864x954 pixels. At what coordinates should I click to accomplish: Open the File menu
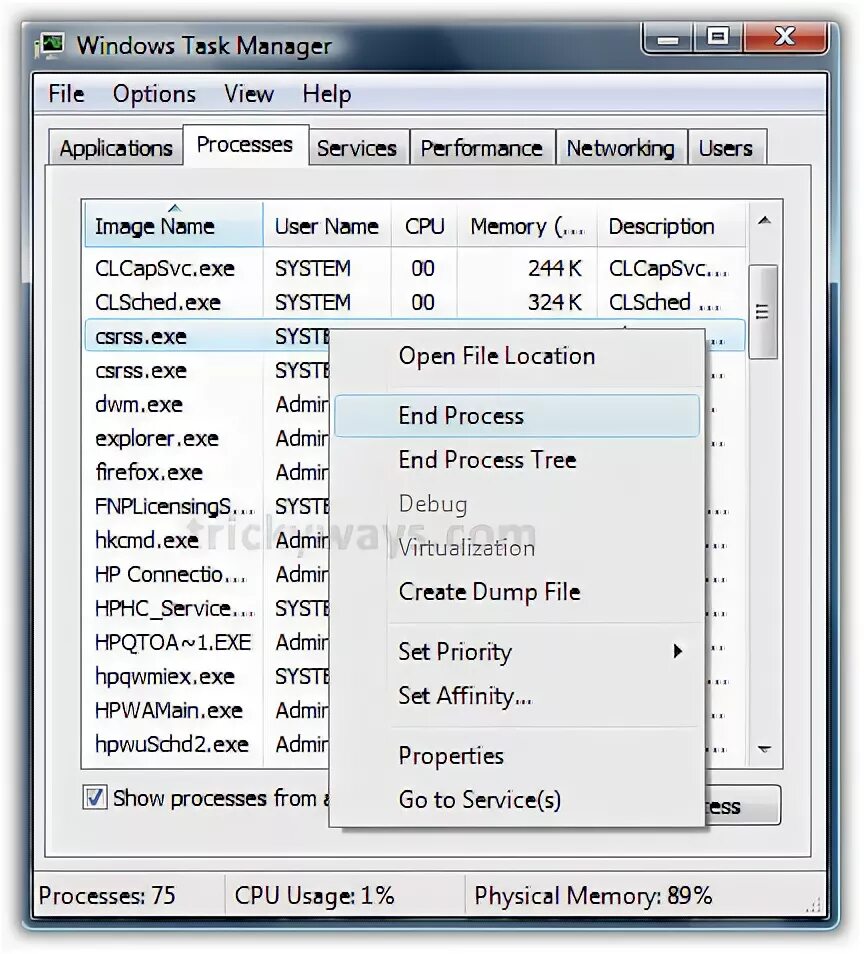pyautogui.click(x=66, y=94)
